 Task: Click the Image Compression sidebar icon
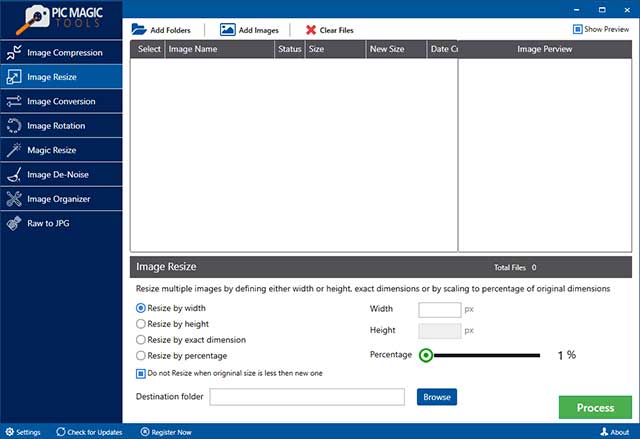[14, 53]
